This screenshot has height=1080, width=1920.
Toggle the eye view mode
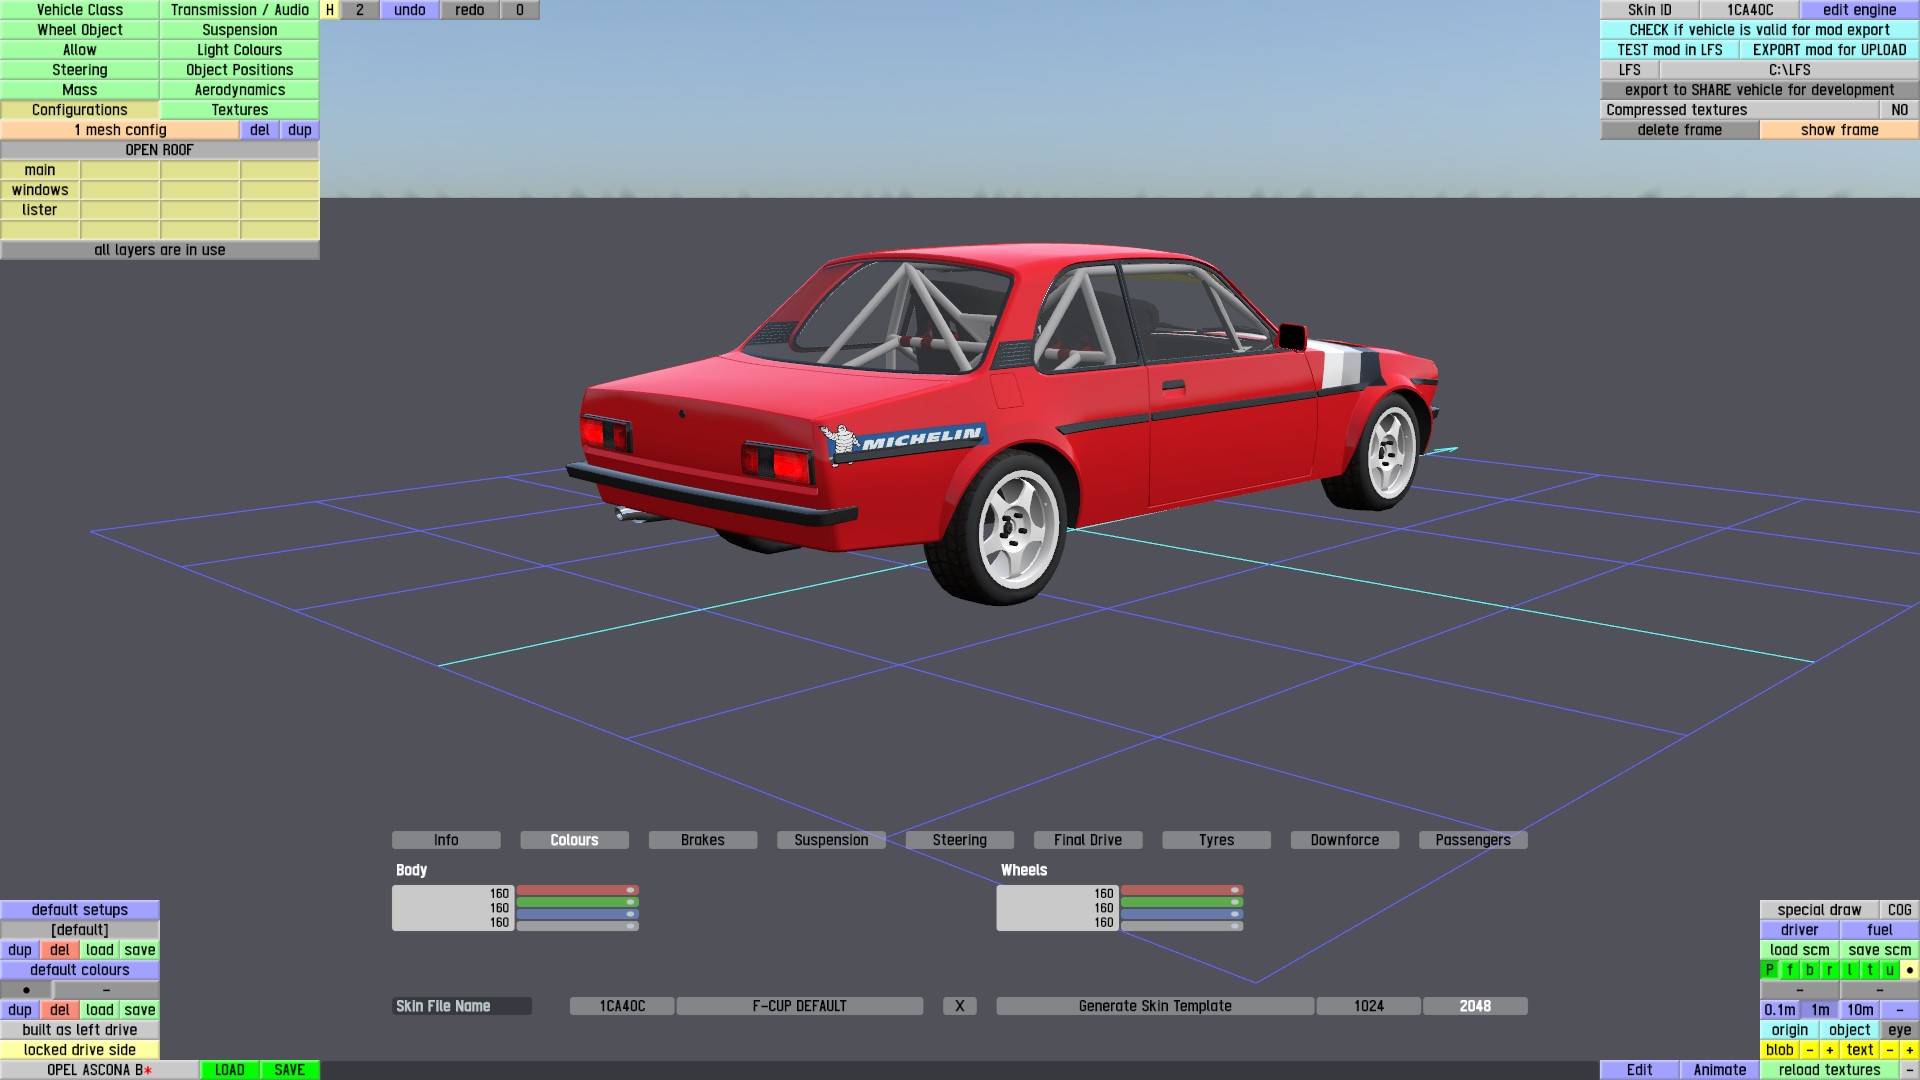tap(1899, 1030)
